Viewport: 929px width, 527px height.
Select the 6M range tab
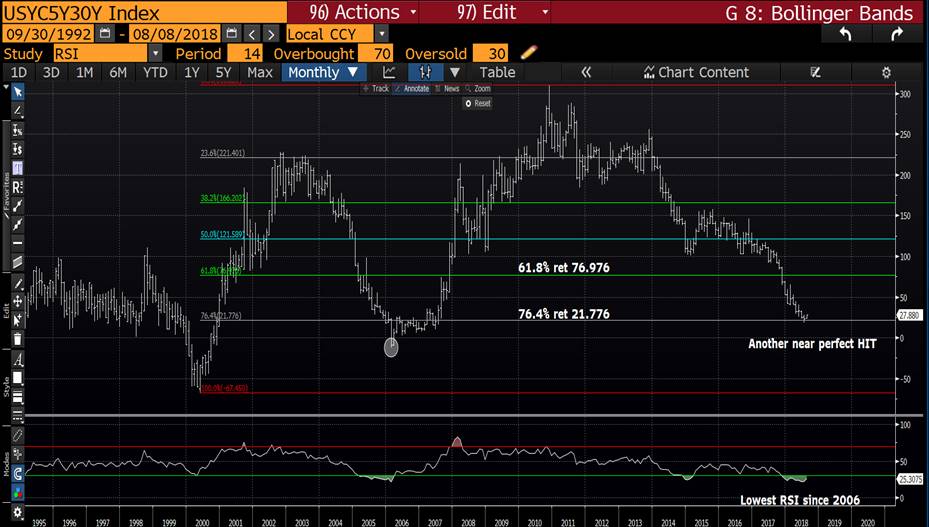click(x=118, y=72)
